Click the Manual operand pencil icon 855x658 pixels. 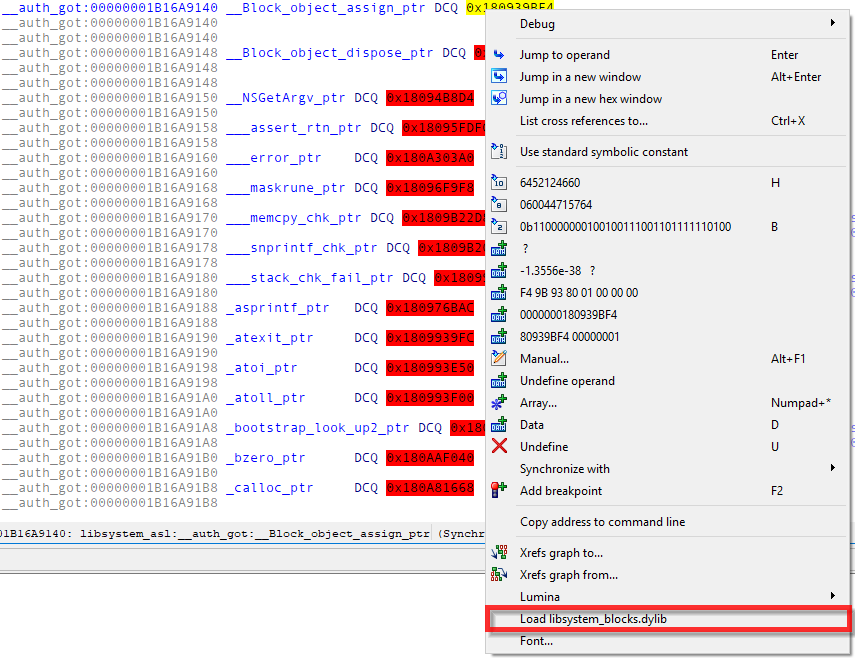(x=500, y=359)
